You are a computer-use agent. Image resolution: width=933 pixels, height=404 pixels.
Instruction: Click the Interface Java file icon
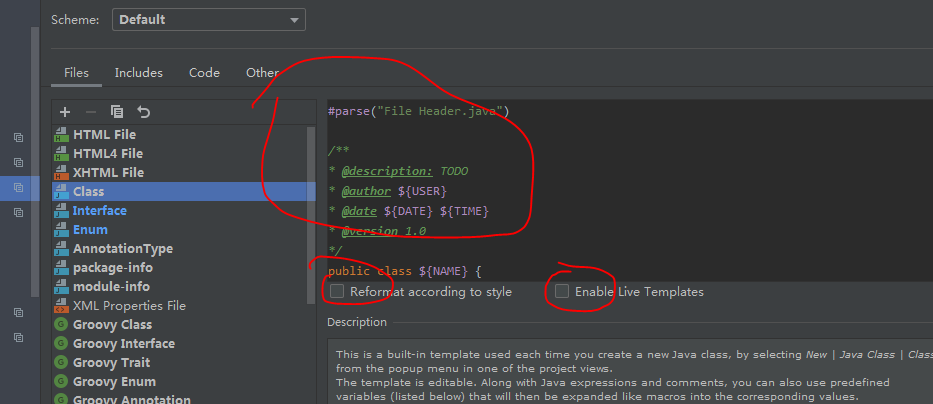[61, 211]
